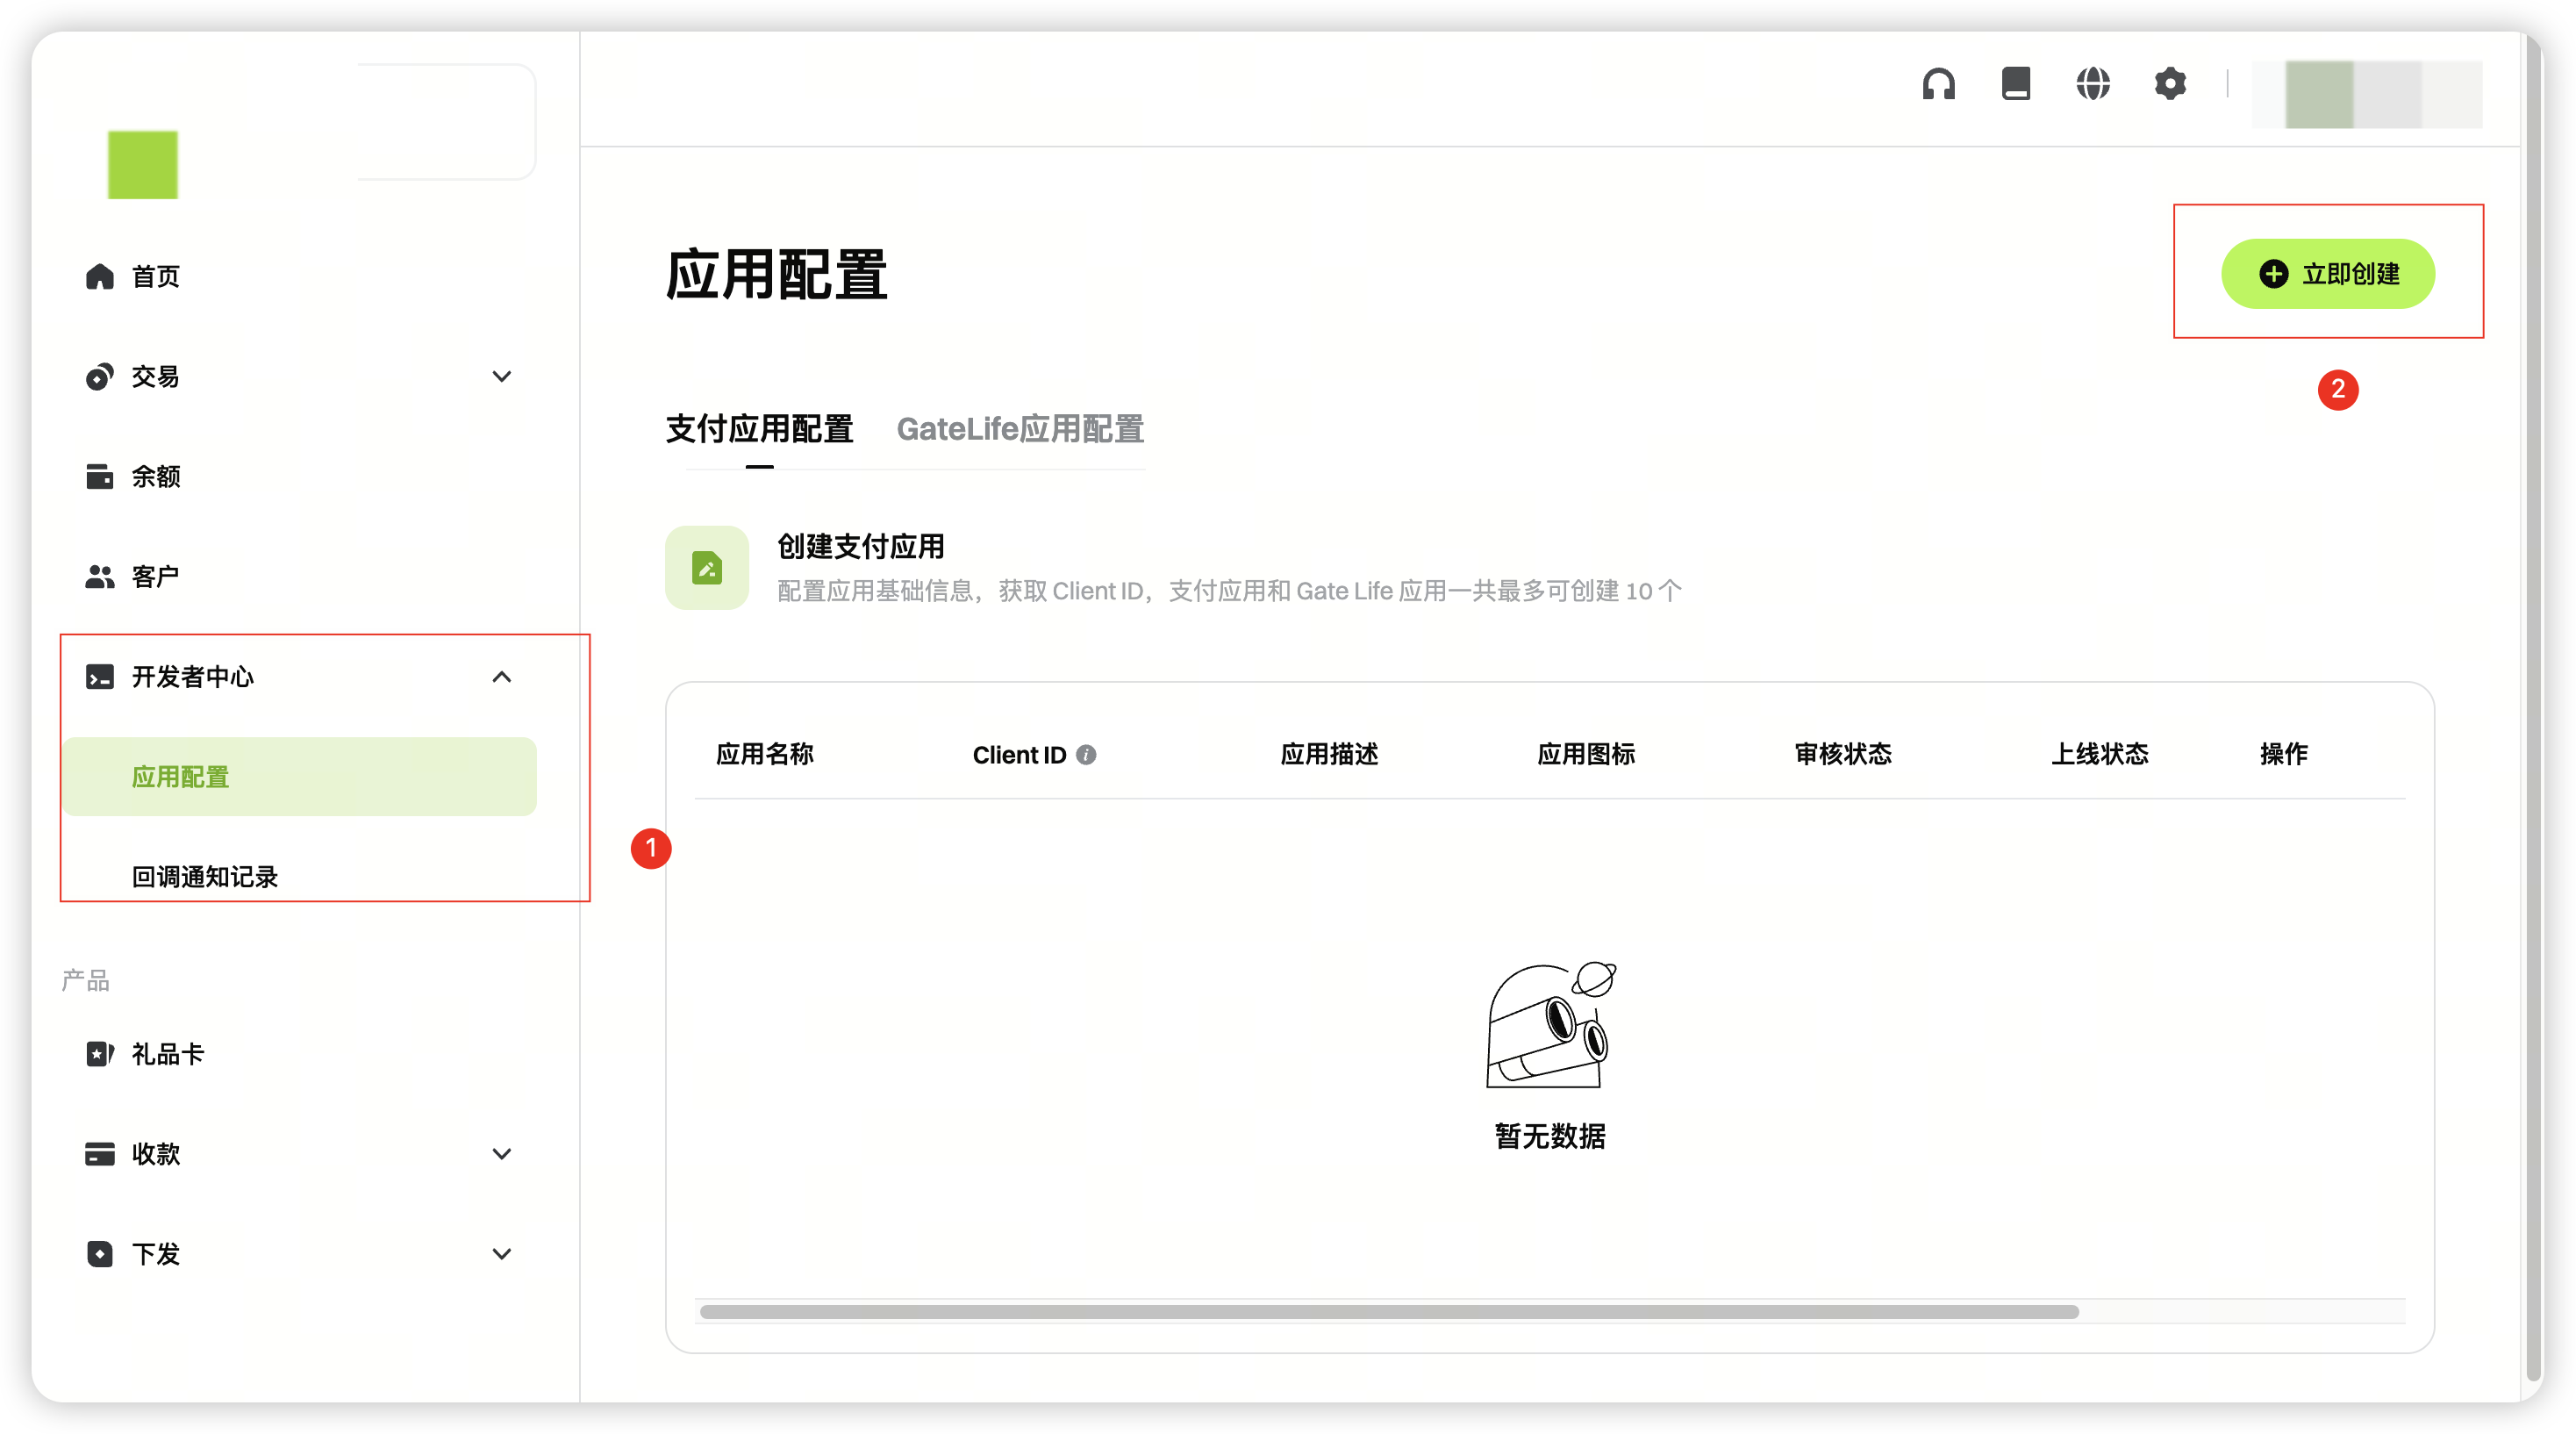Screen dimensions: 2576x1434
Task: Click the headset customer support icon
Action: pos(1938,84)
